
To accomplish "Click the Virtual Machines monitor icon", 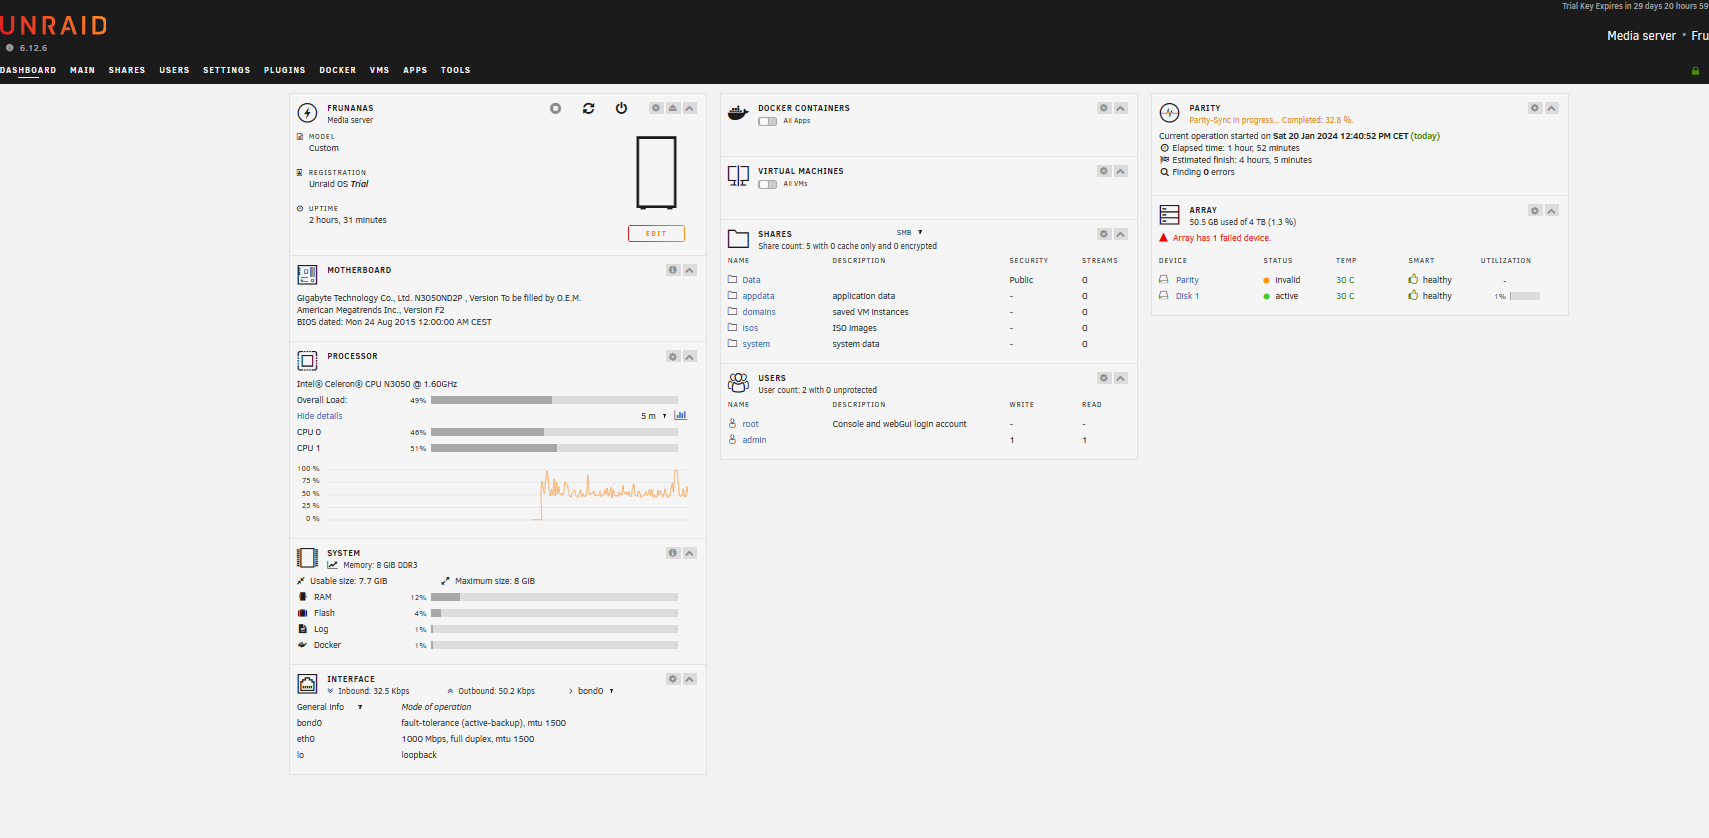I will pos(738,176).
